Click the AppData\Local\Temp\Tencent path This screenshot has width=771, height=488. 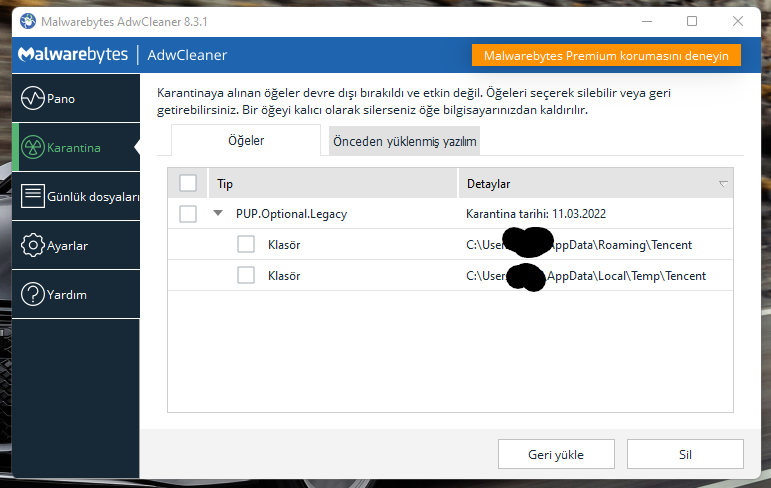coord(586,275)
